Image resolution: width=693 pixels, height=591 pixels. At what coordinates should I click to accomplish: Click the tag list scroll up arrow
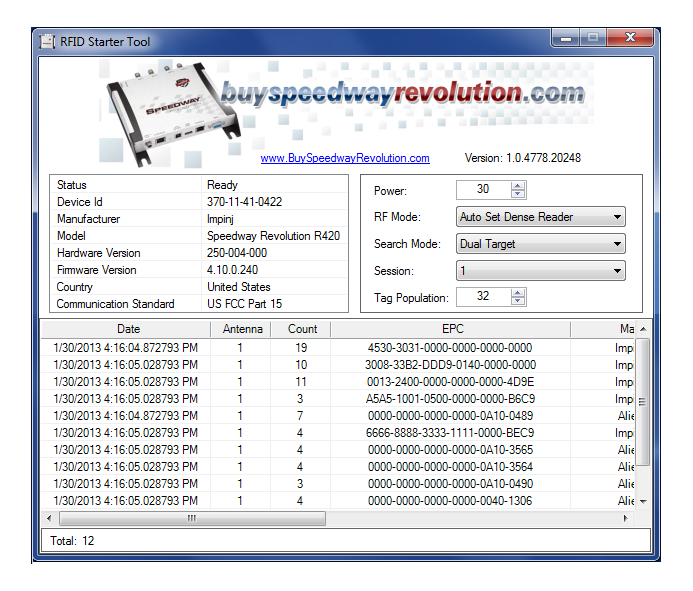pyautogui.click(x=643, y=329)
